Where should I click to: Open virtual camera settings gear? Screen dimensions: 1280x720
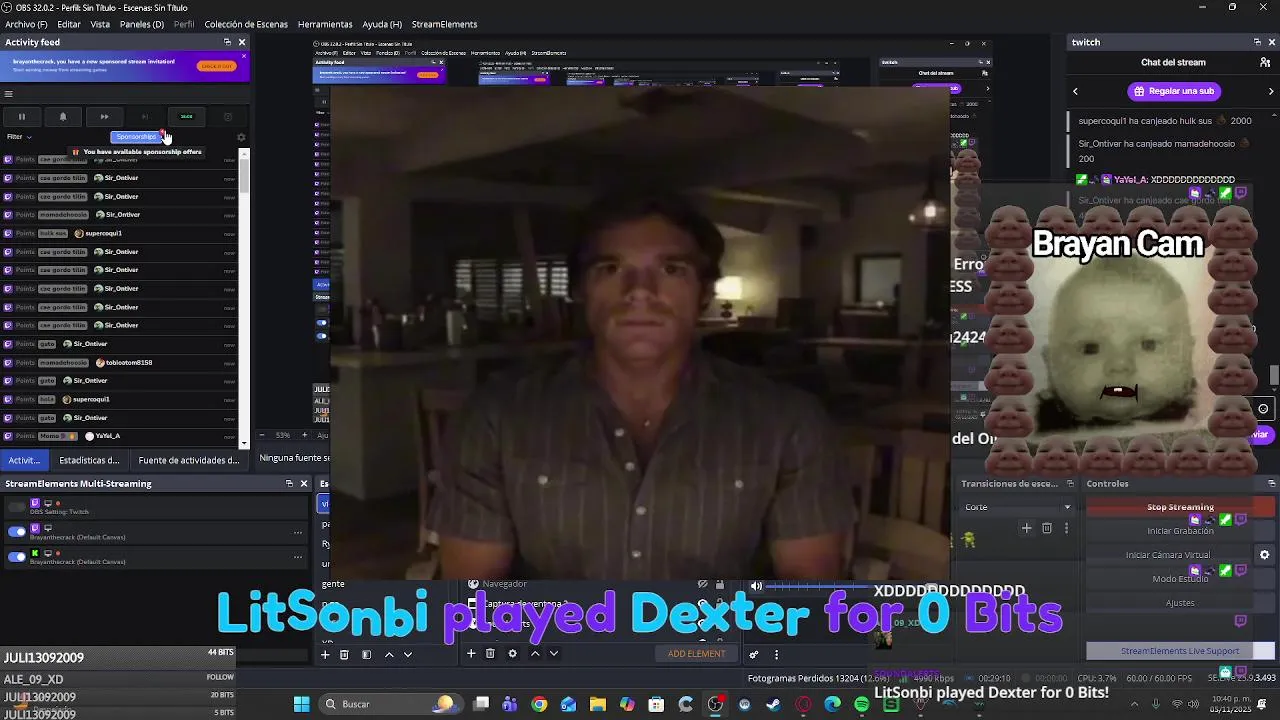pyautogui.click(x=1264, y=555)
